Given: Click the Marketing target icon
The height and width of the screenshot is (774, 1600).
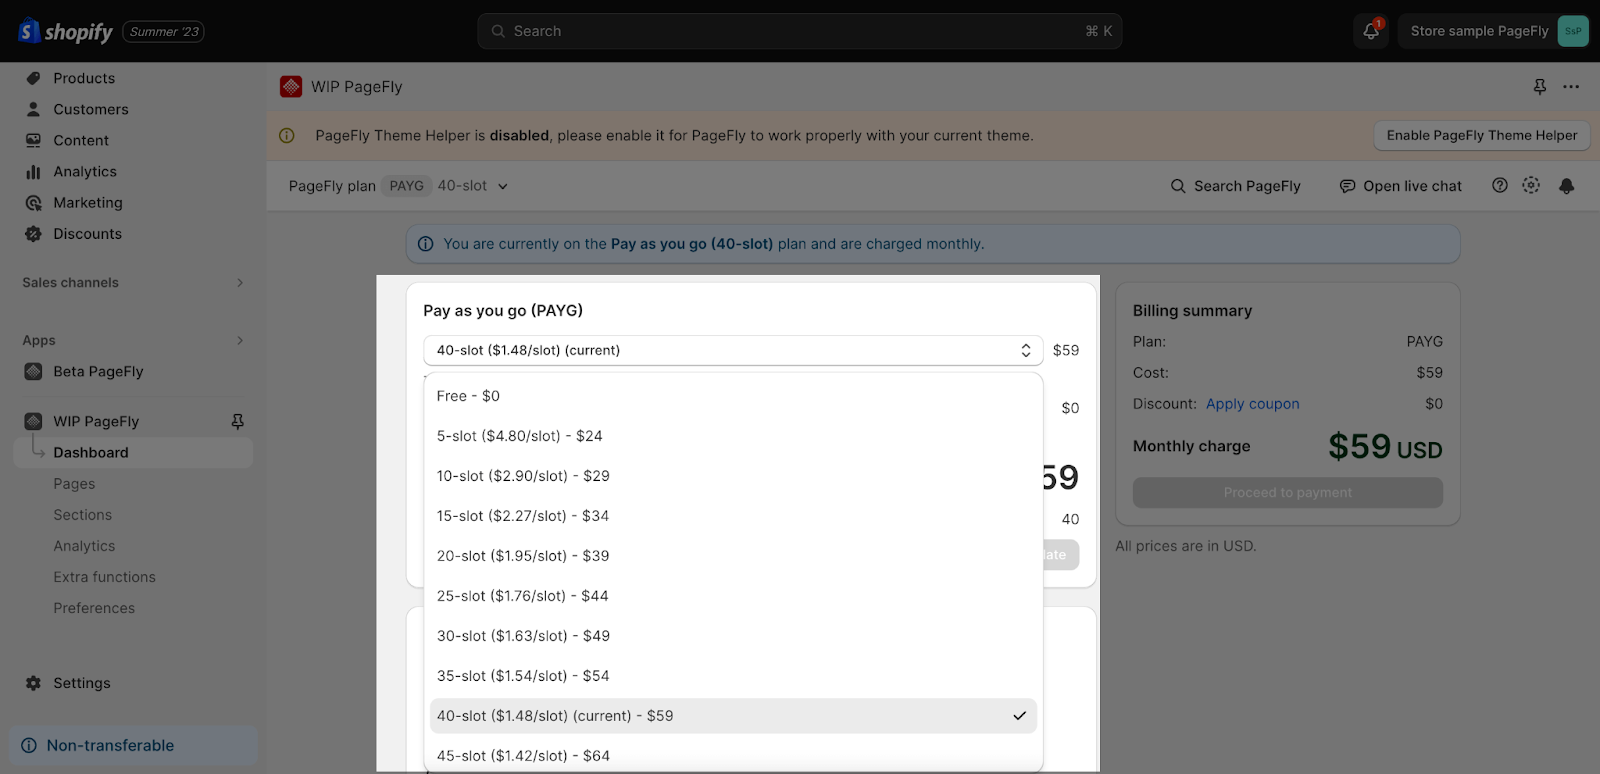Looking at the screenshot, I should point(33,202).
